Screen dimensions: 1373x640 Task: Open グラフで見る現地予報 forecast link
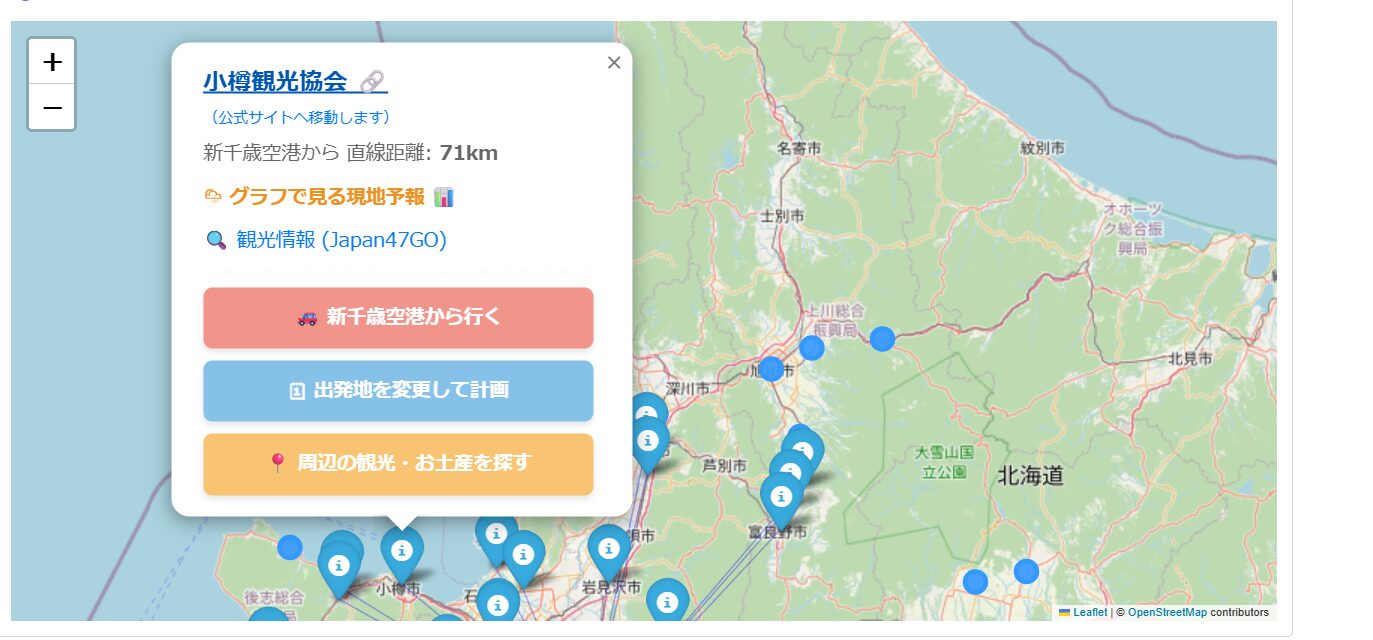click(326, 196)
